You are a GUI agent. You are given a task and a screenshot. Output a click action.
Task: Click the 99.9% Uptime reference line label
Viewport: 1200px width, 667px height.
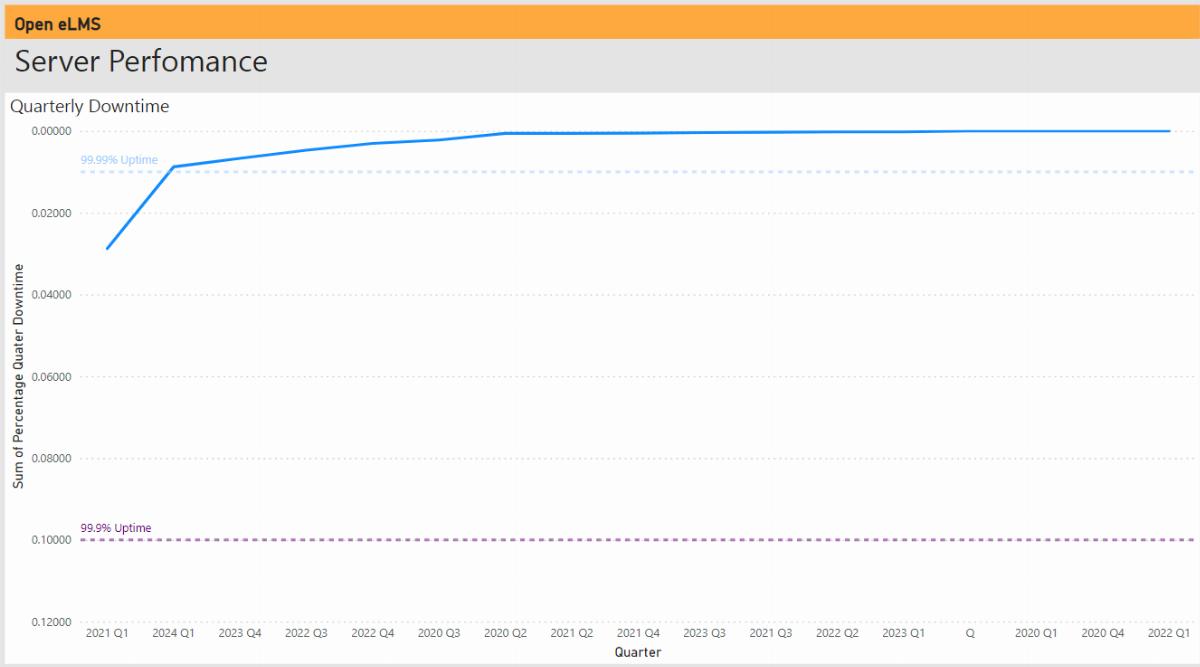click(116, 528)
